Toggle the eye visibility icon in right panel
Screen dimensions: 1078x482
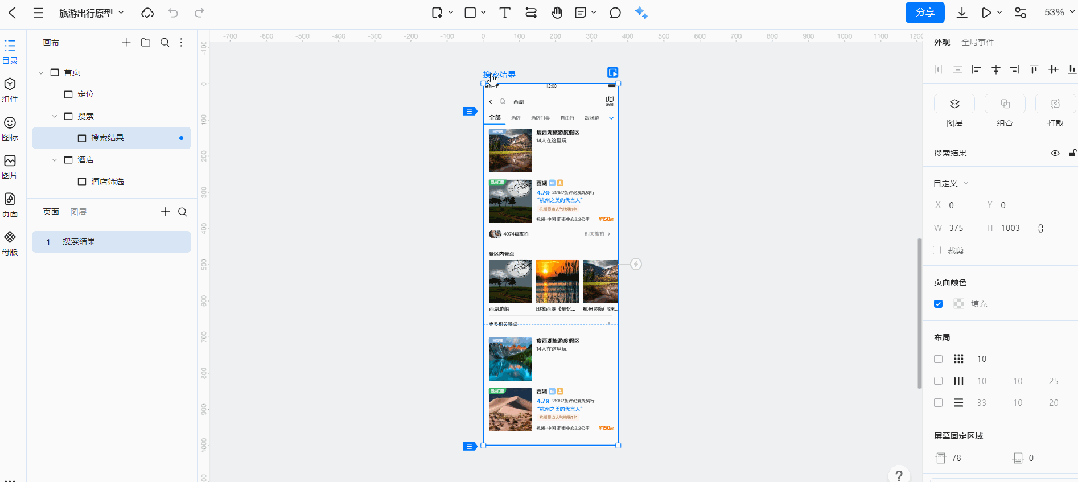(1054, 153)
